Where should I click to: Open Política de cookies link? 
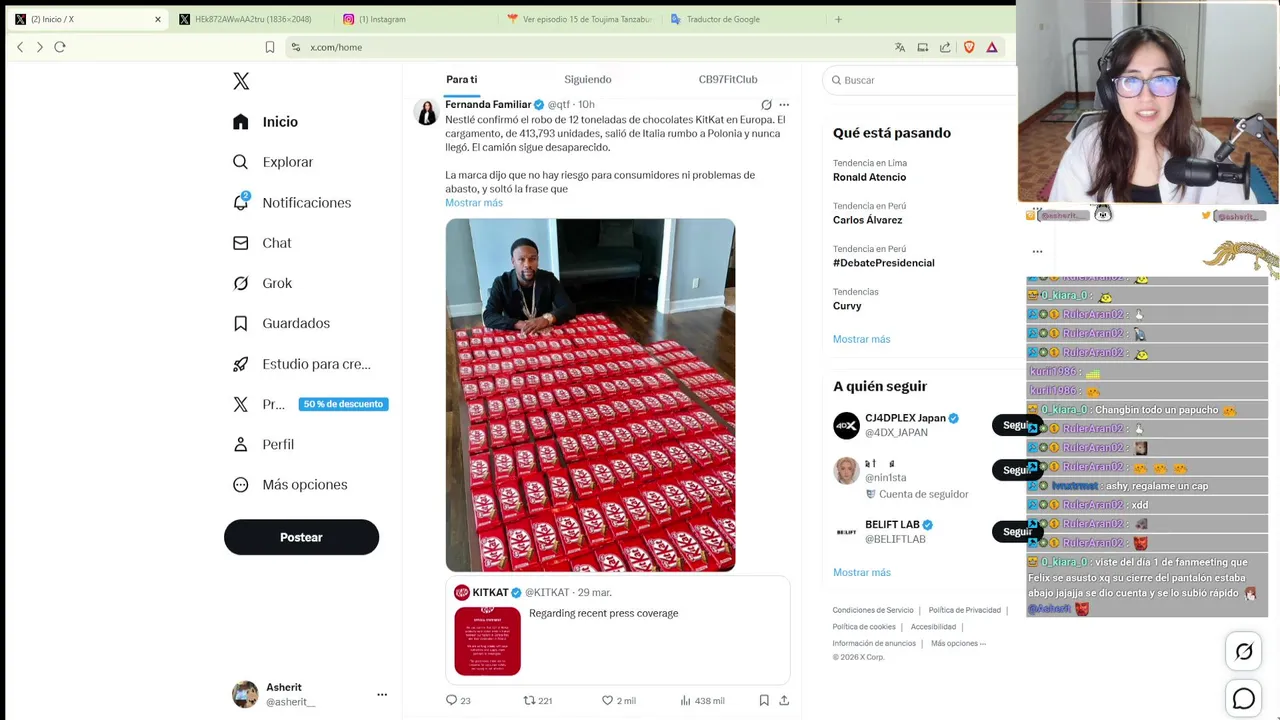[864, 627]
